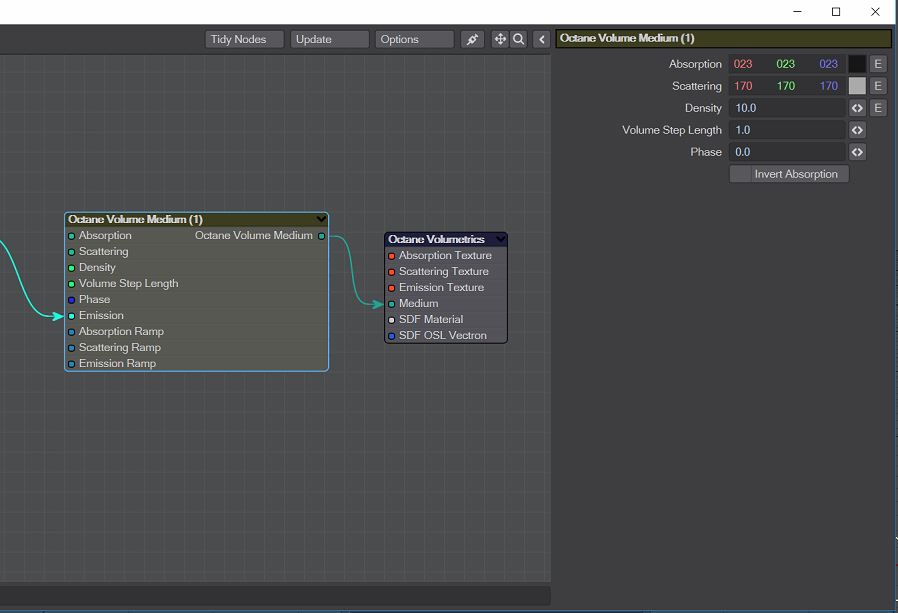
Task: Collapse the Octane Volume Medium node
Action: (320, 219)
